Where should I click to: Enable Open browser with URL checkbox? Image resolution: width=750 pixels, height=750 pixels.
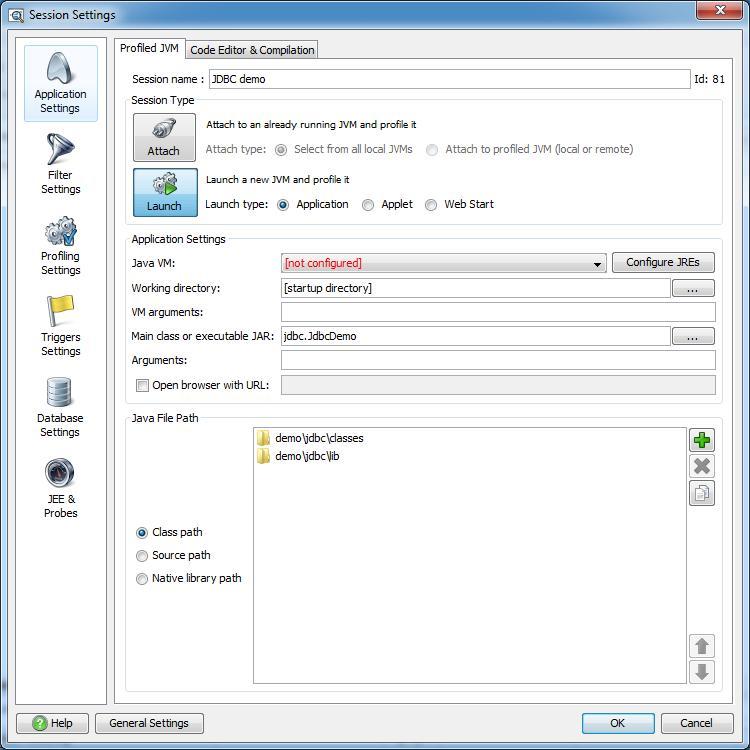click(143, 386)
